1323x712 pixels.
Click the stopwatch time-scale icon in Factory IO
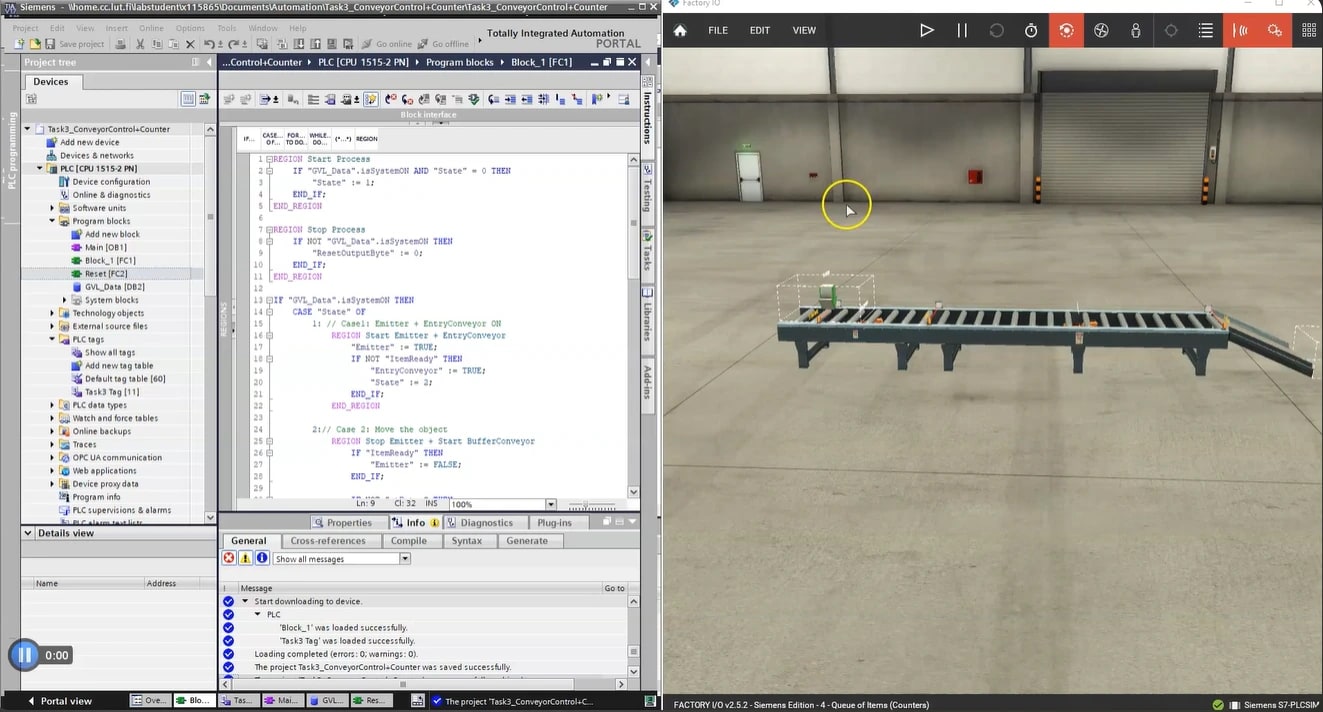(1031, 30)
